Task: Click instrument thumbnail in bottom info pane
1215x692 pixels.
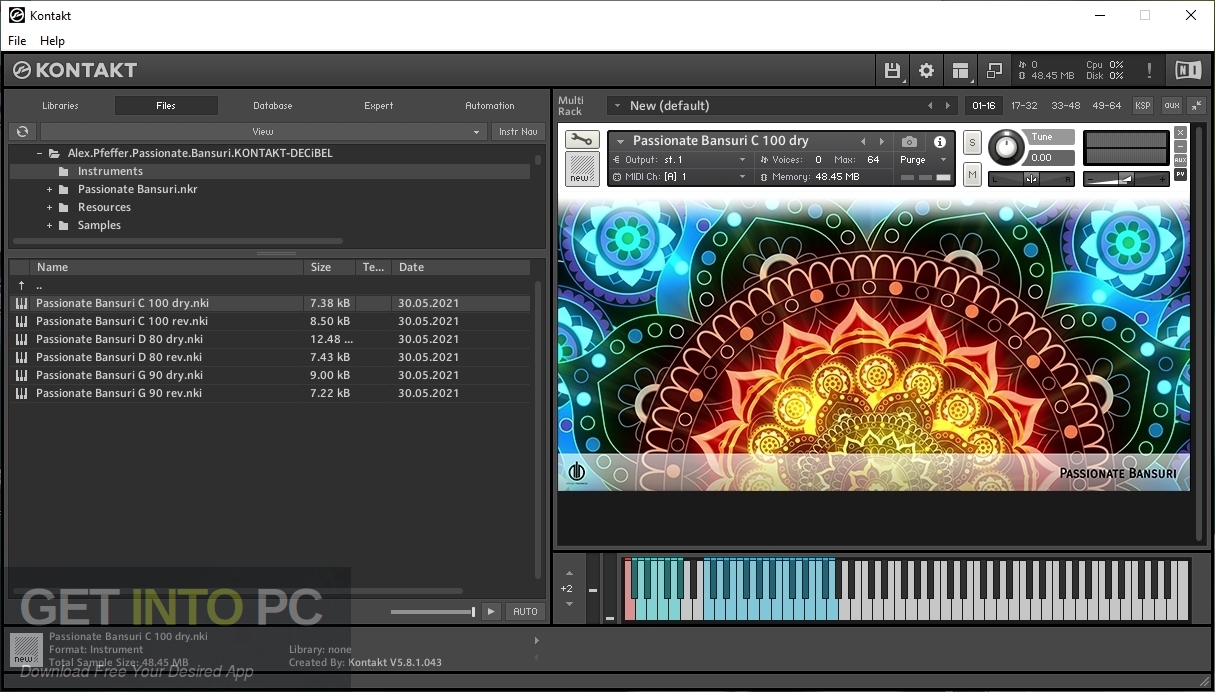Action: 27,649
